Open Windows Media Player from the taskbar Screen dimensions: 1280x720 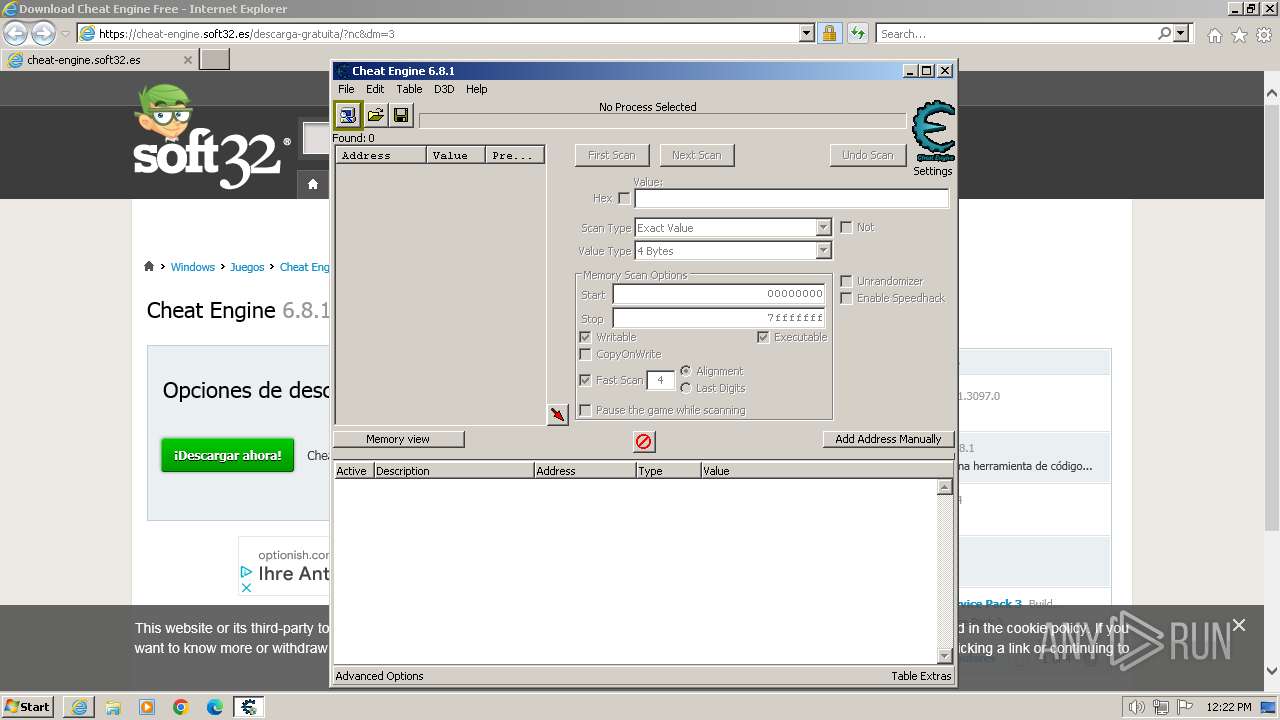[x=147, y=707]
